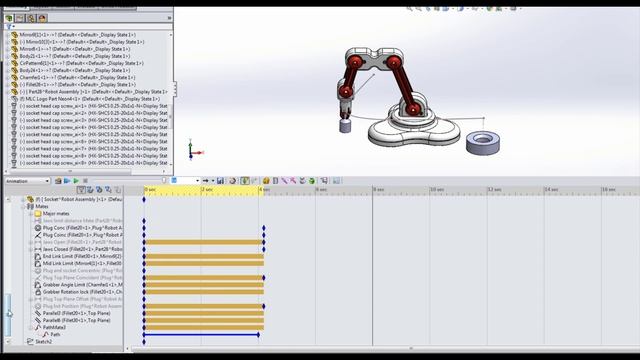This screenshot has height=360, width=640.
Task: Click the Filter Driving icon
Action: 99,190
